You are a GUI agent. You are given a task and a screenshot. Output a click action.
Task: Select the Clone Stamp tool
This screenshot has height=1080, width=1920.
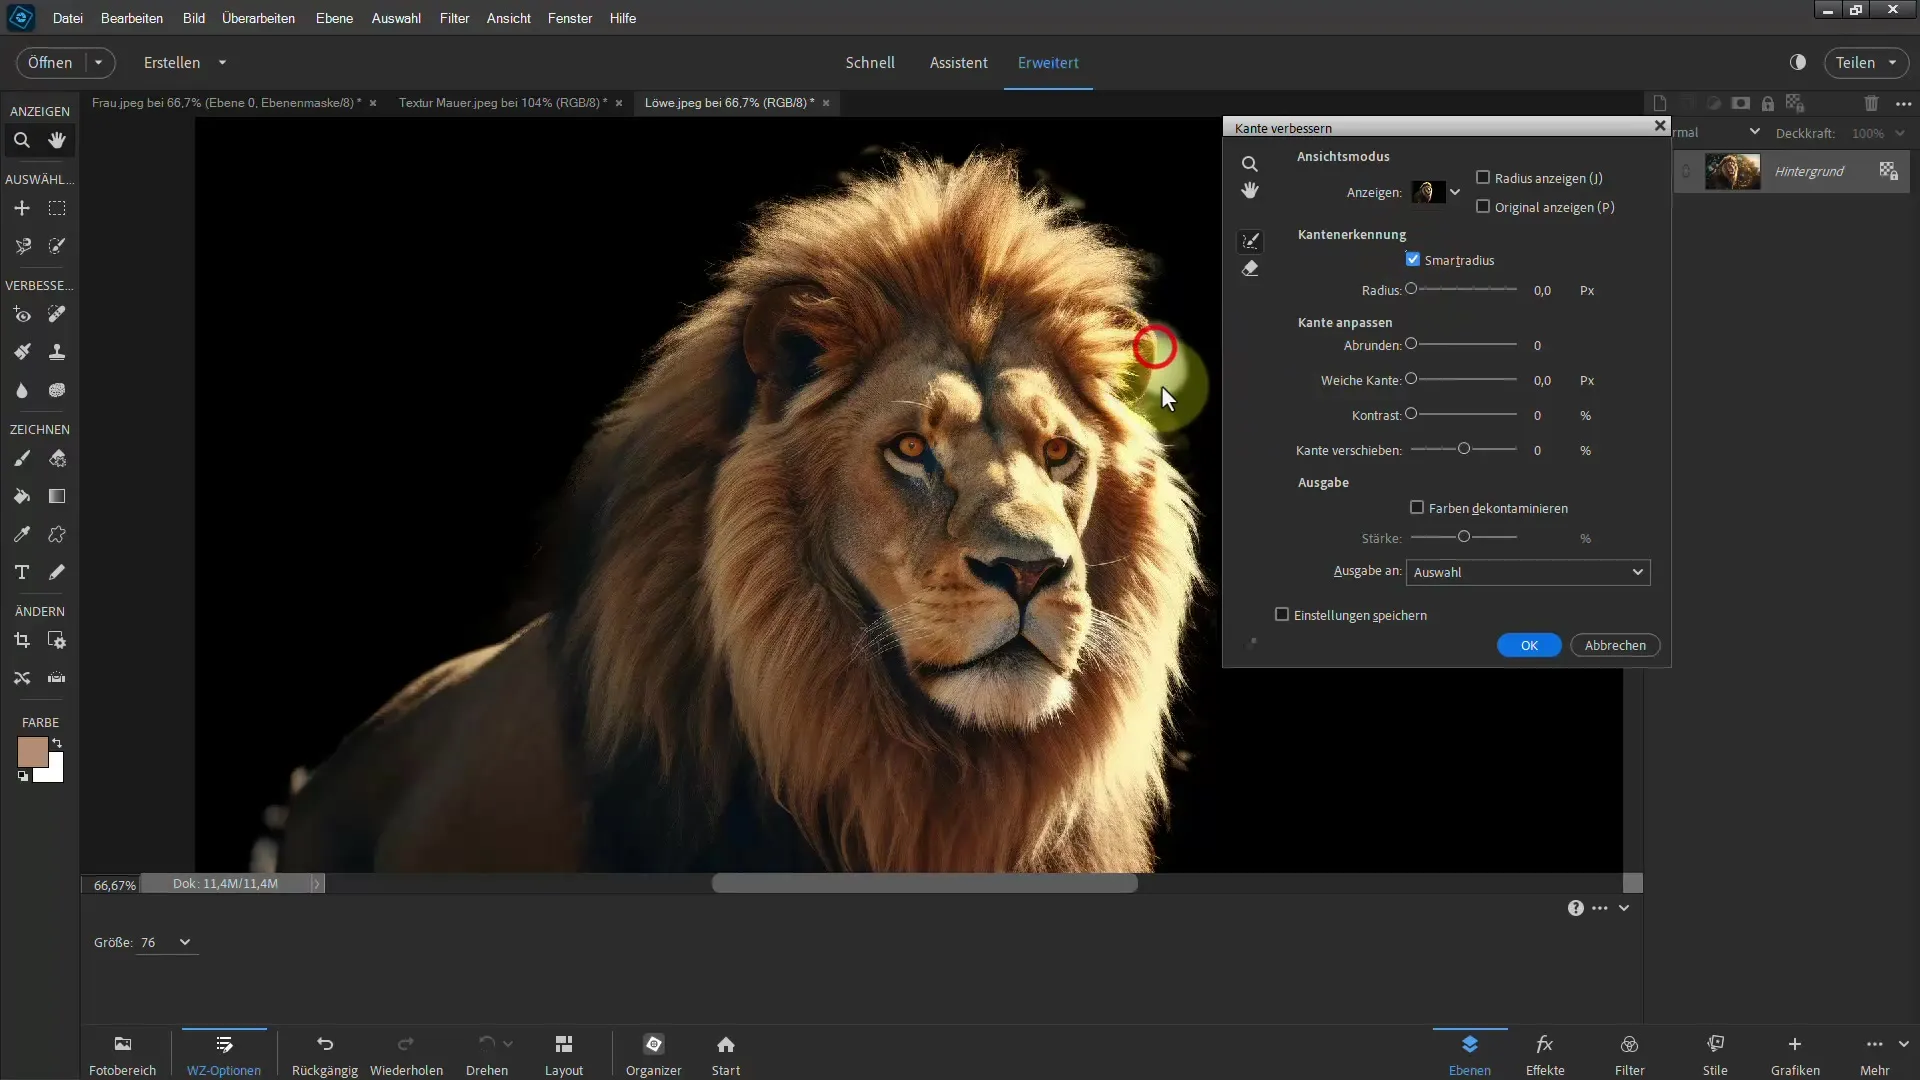point(57,352)
